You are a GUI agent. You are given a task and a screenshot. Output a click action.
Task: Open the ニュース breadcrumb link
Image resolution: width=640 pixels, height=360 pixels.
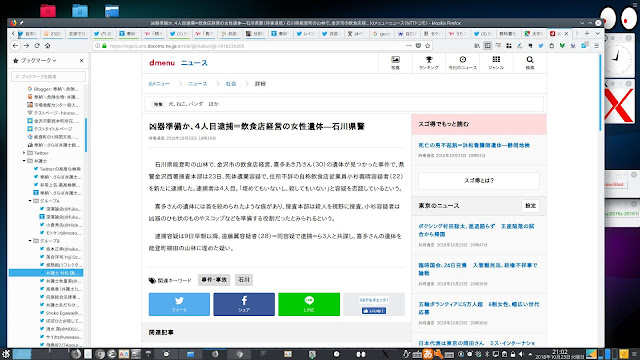(198, 84)
